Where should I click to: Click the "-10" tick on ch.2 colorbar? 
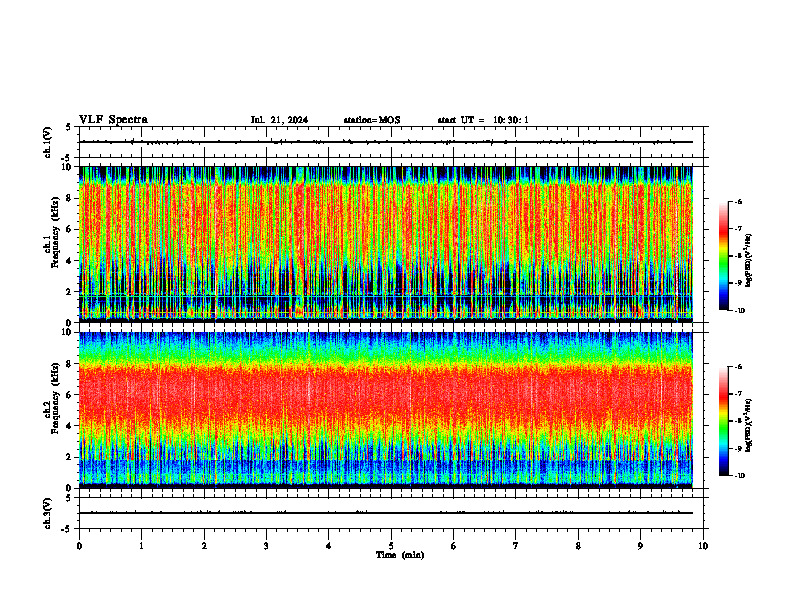tap(739, 476)
